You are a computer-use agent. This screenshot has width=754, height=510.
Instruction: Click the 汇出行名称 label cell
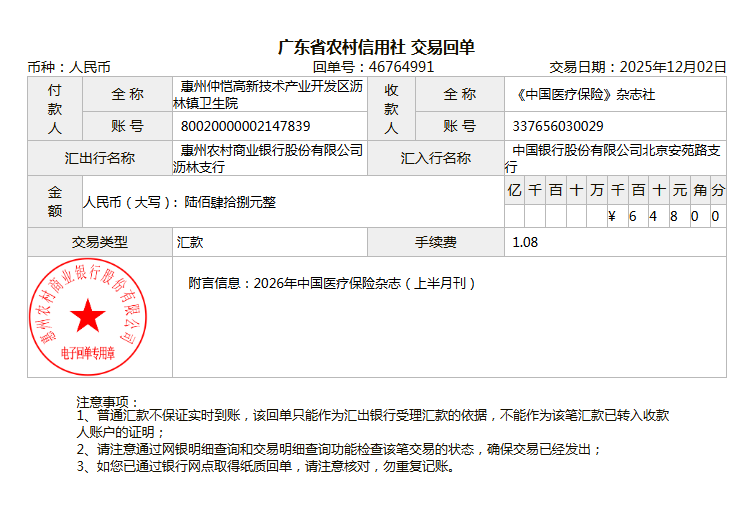[x=99, y=158]
